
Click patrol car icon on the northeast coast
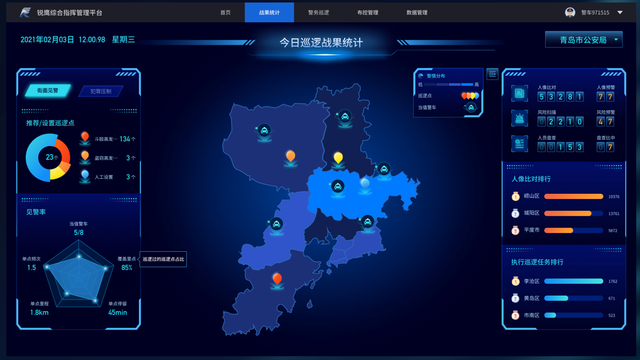(384, 169)
